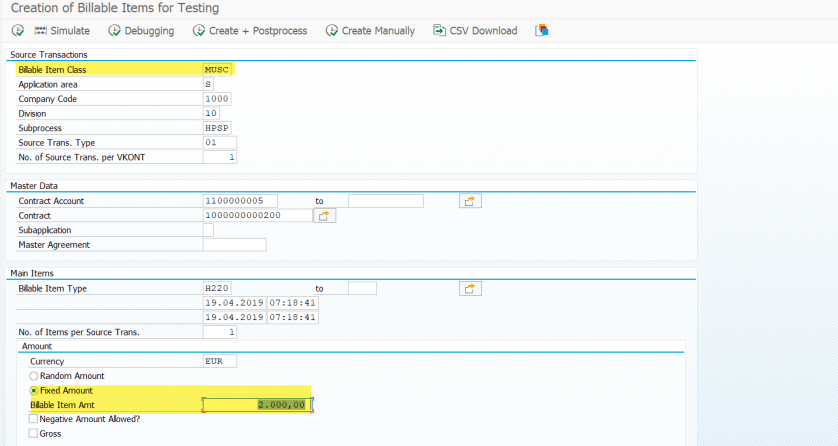This screenshot has width=838, height=446.
Task: Click the Main Items group header
Action: coord(32,273)
